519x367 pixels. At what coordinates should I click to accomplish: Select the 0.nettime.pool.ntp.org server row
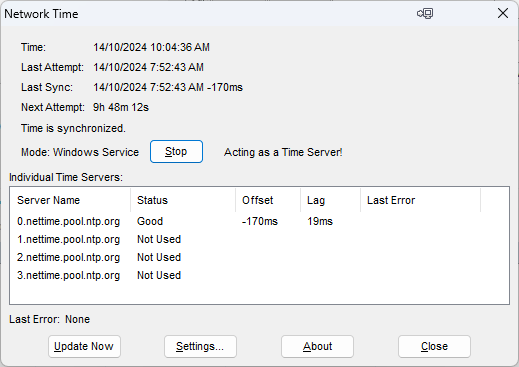point(259,221)
